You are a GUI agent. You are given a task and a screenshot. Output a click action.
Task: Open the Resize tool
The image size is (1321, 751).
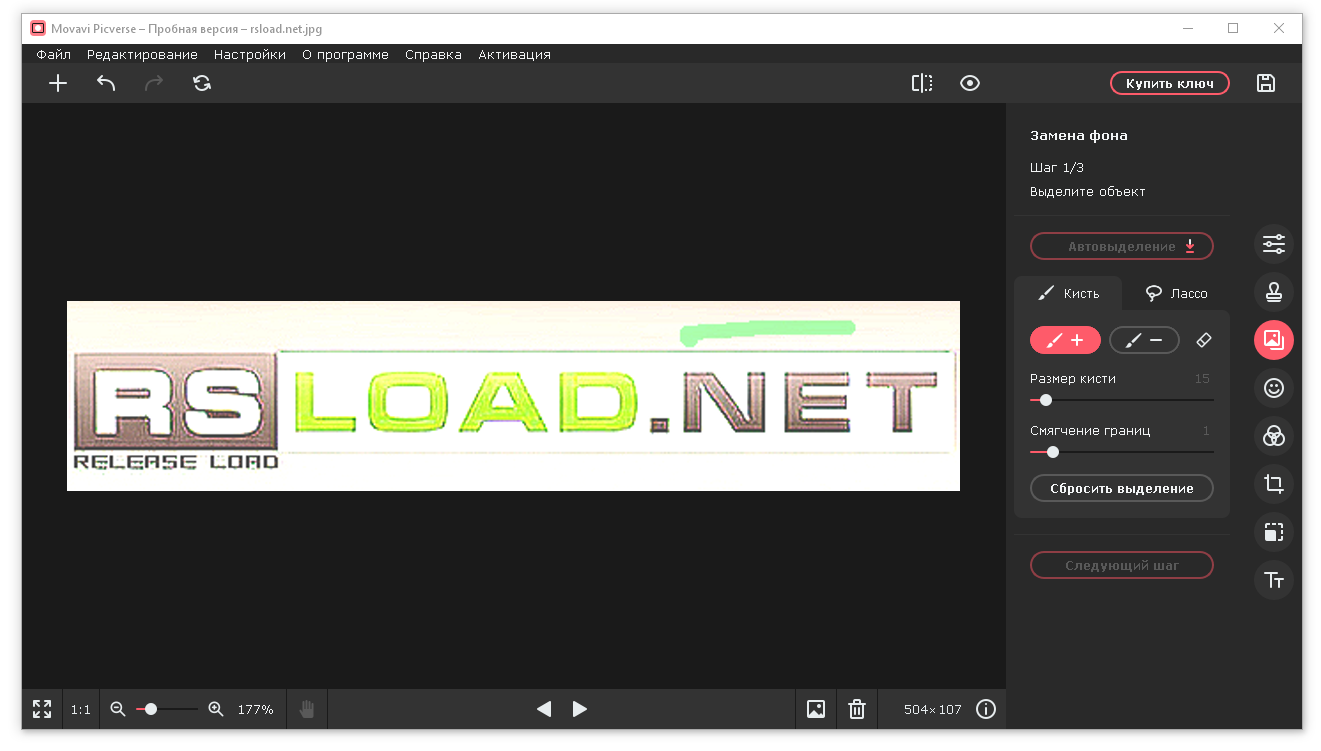[1274, 532]
